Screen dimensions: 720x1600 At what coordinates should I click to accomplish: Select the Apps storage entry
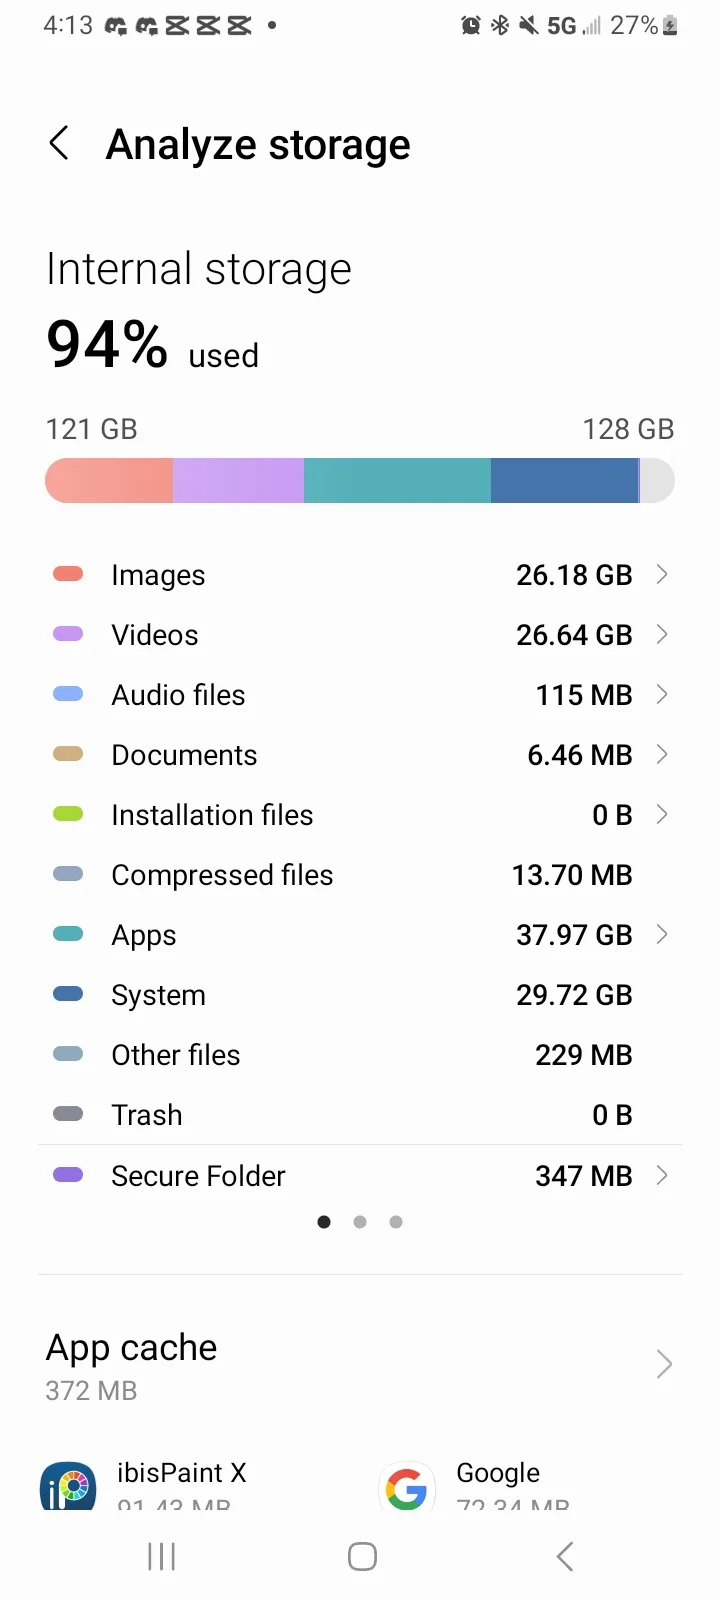360,935
